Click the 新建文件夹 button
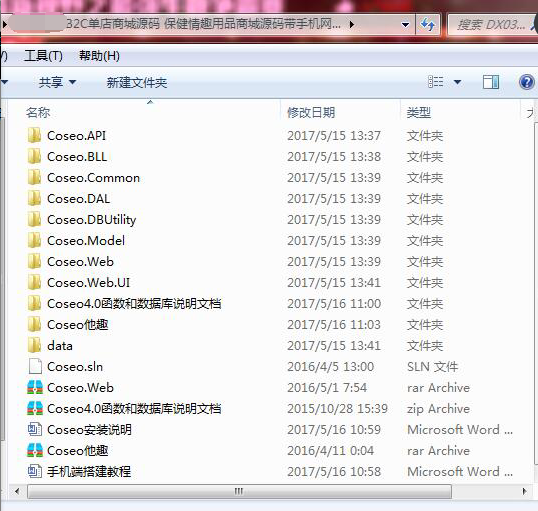Image resolution: width=538 pixels, height=511 pixels. [x=137, y=83]
